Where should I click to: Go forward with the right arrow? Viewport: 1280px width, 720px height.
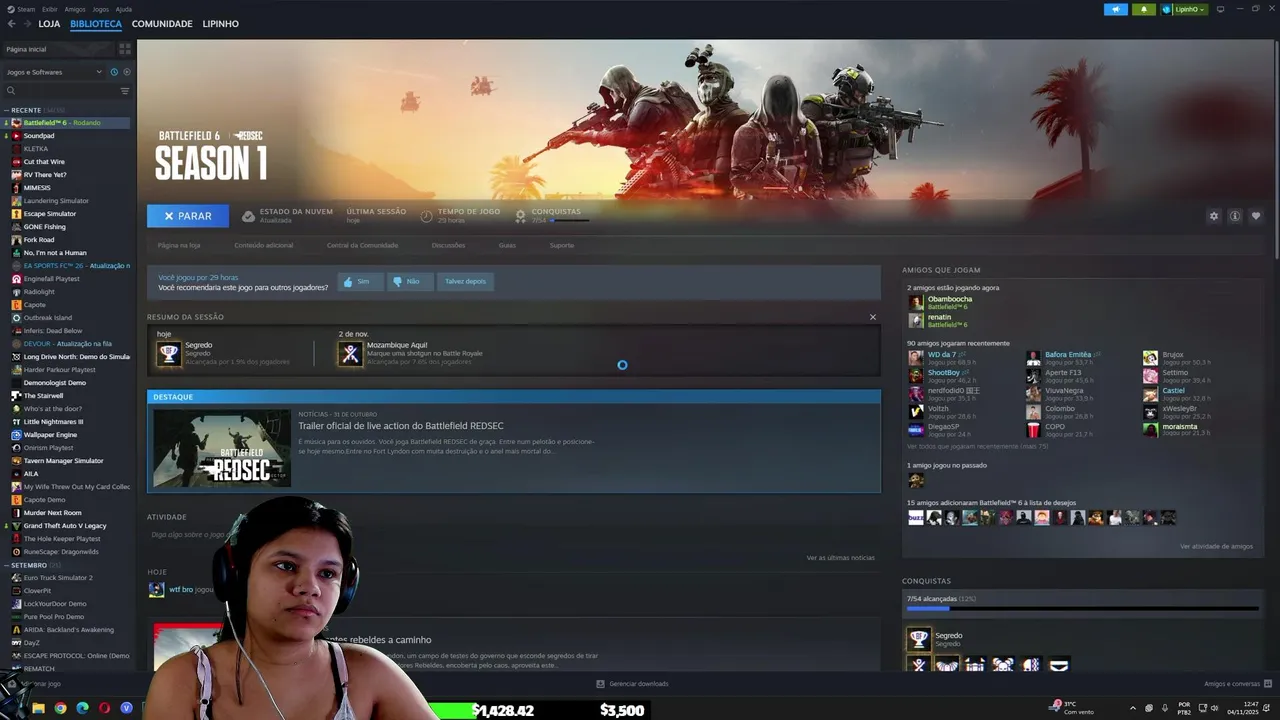[x=25, y=24]
